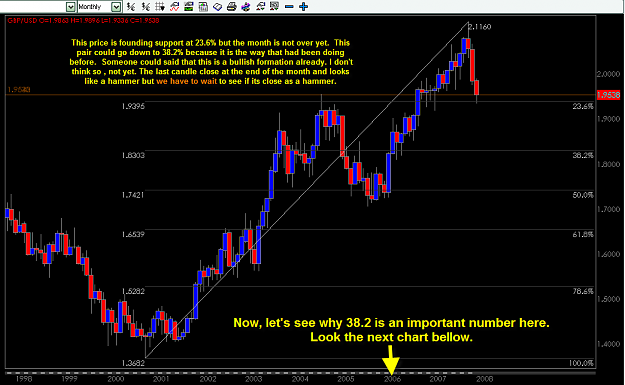Click the first currency symbol toolbar icon

pyautogui.click(x=131, y=6)
